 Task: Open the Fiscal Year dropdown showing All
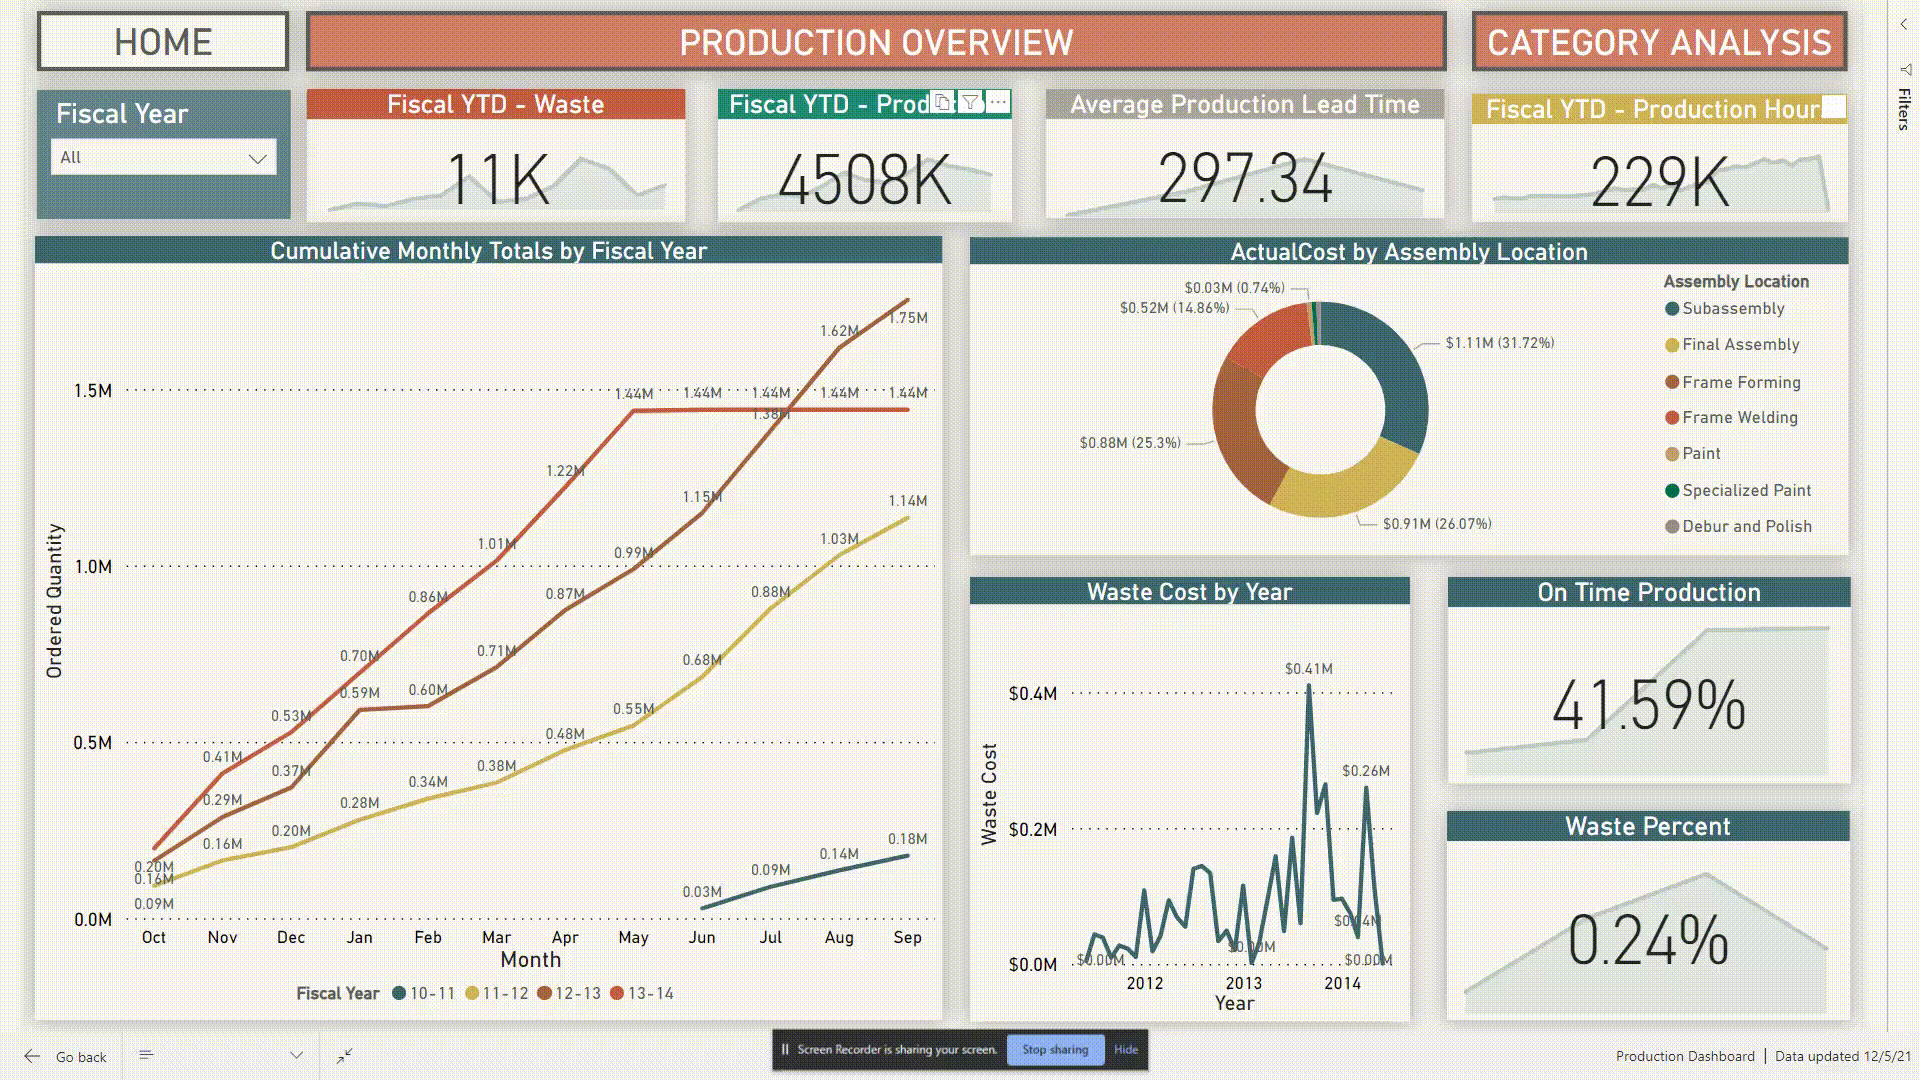tap(163, 157)
